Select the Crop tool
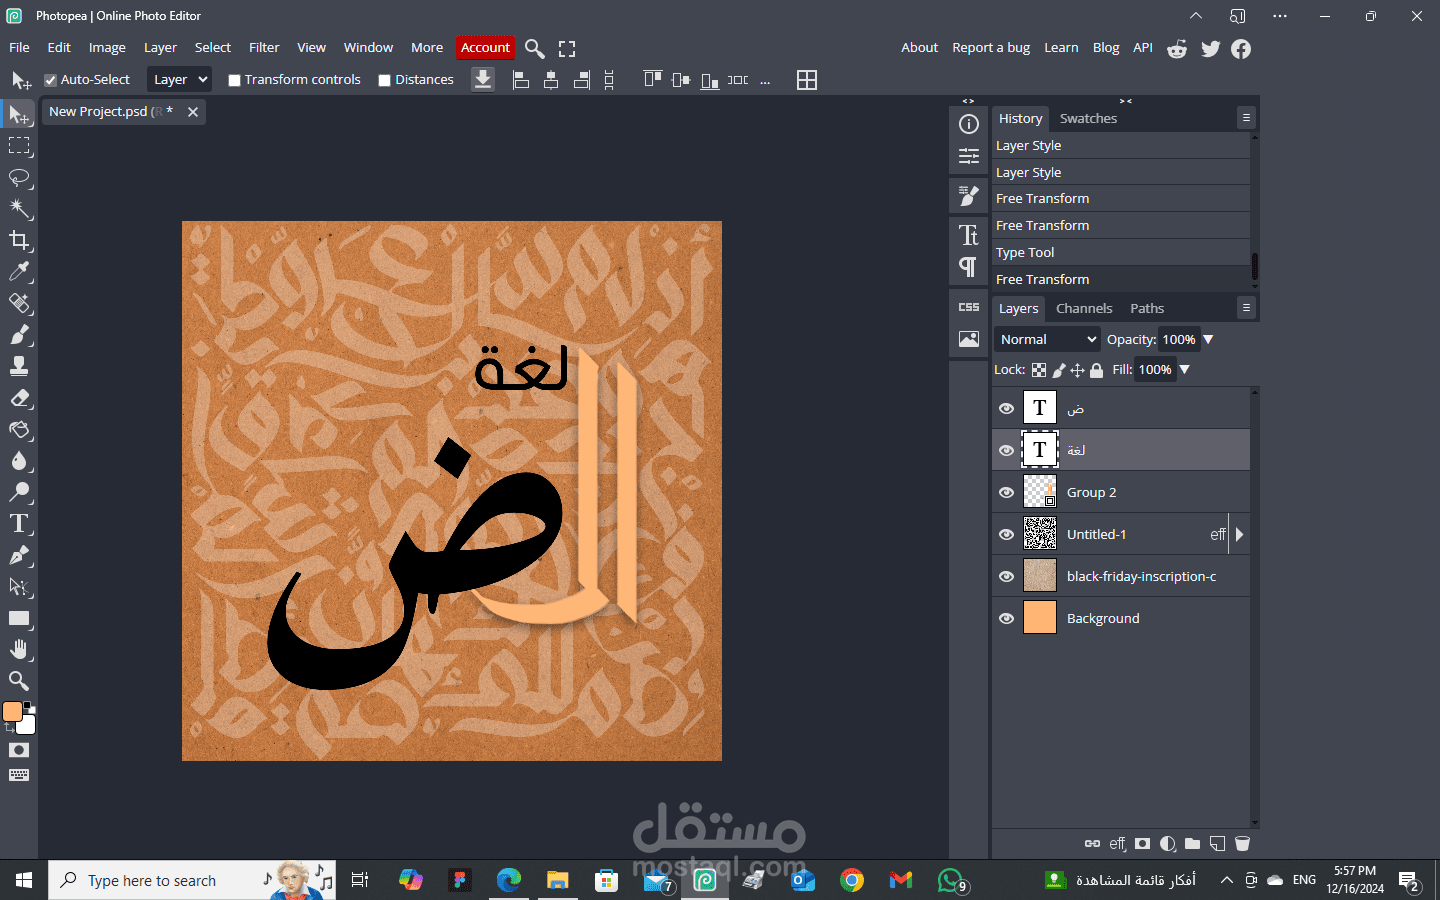This screenshot has height=900, width=1440. tap(20, 240)
